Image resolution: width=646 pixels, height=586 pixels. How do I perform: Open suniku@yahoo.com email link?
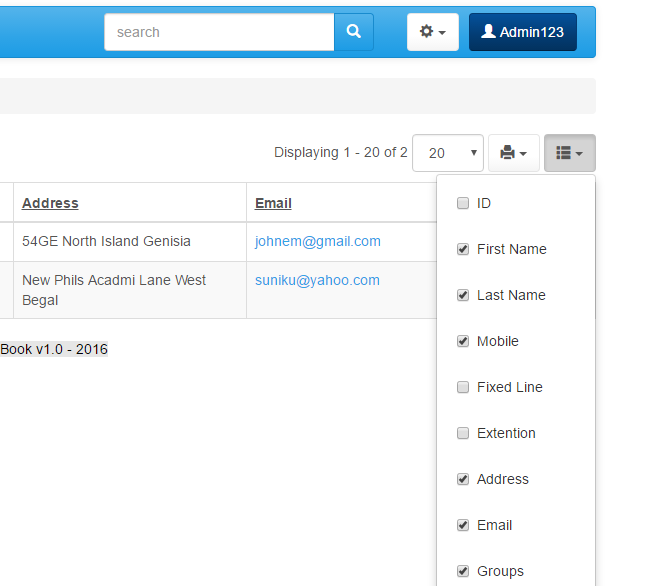coord(317,280)
